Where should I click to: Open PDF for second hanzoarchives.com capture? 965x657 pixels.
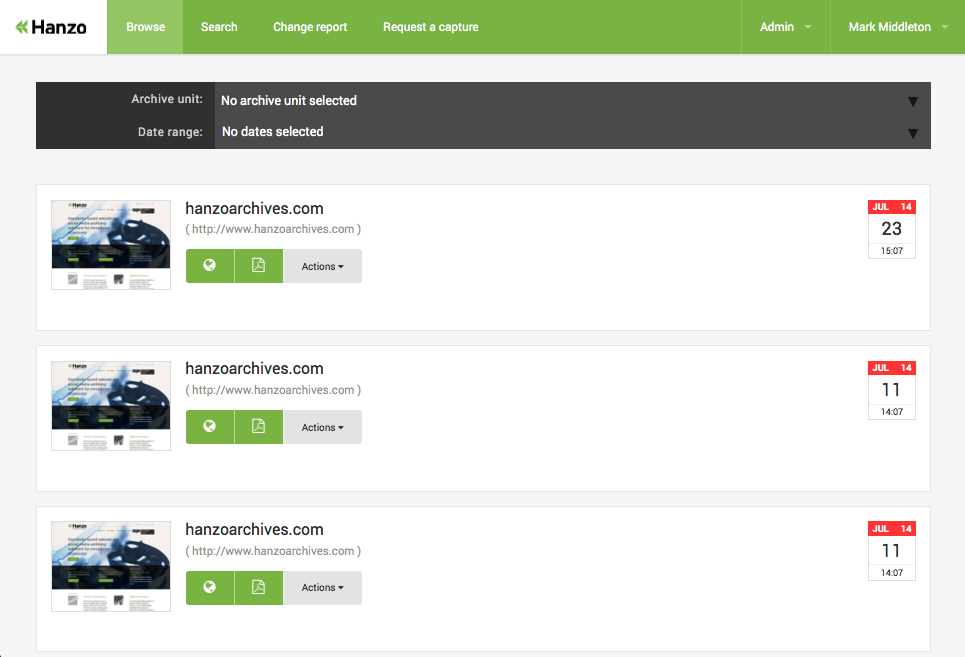coord(258,427)
